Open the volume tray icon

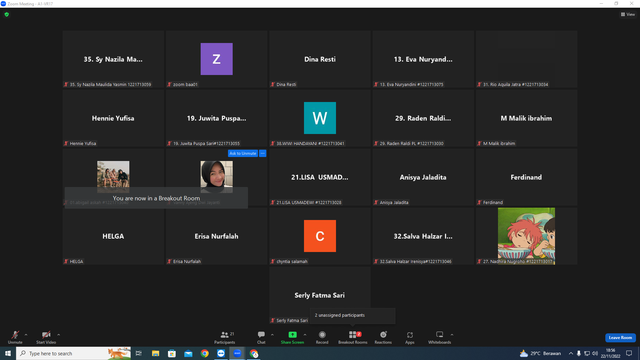[595, 353]
